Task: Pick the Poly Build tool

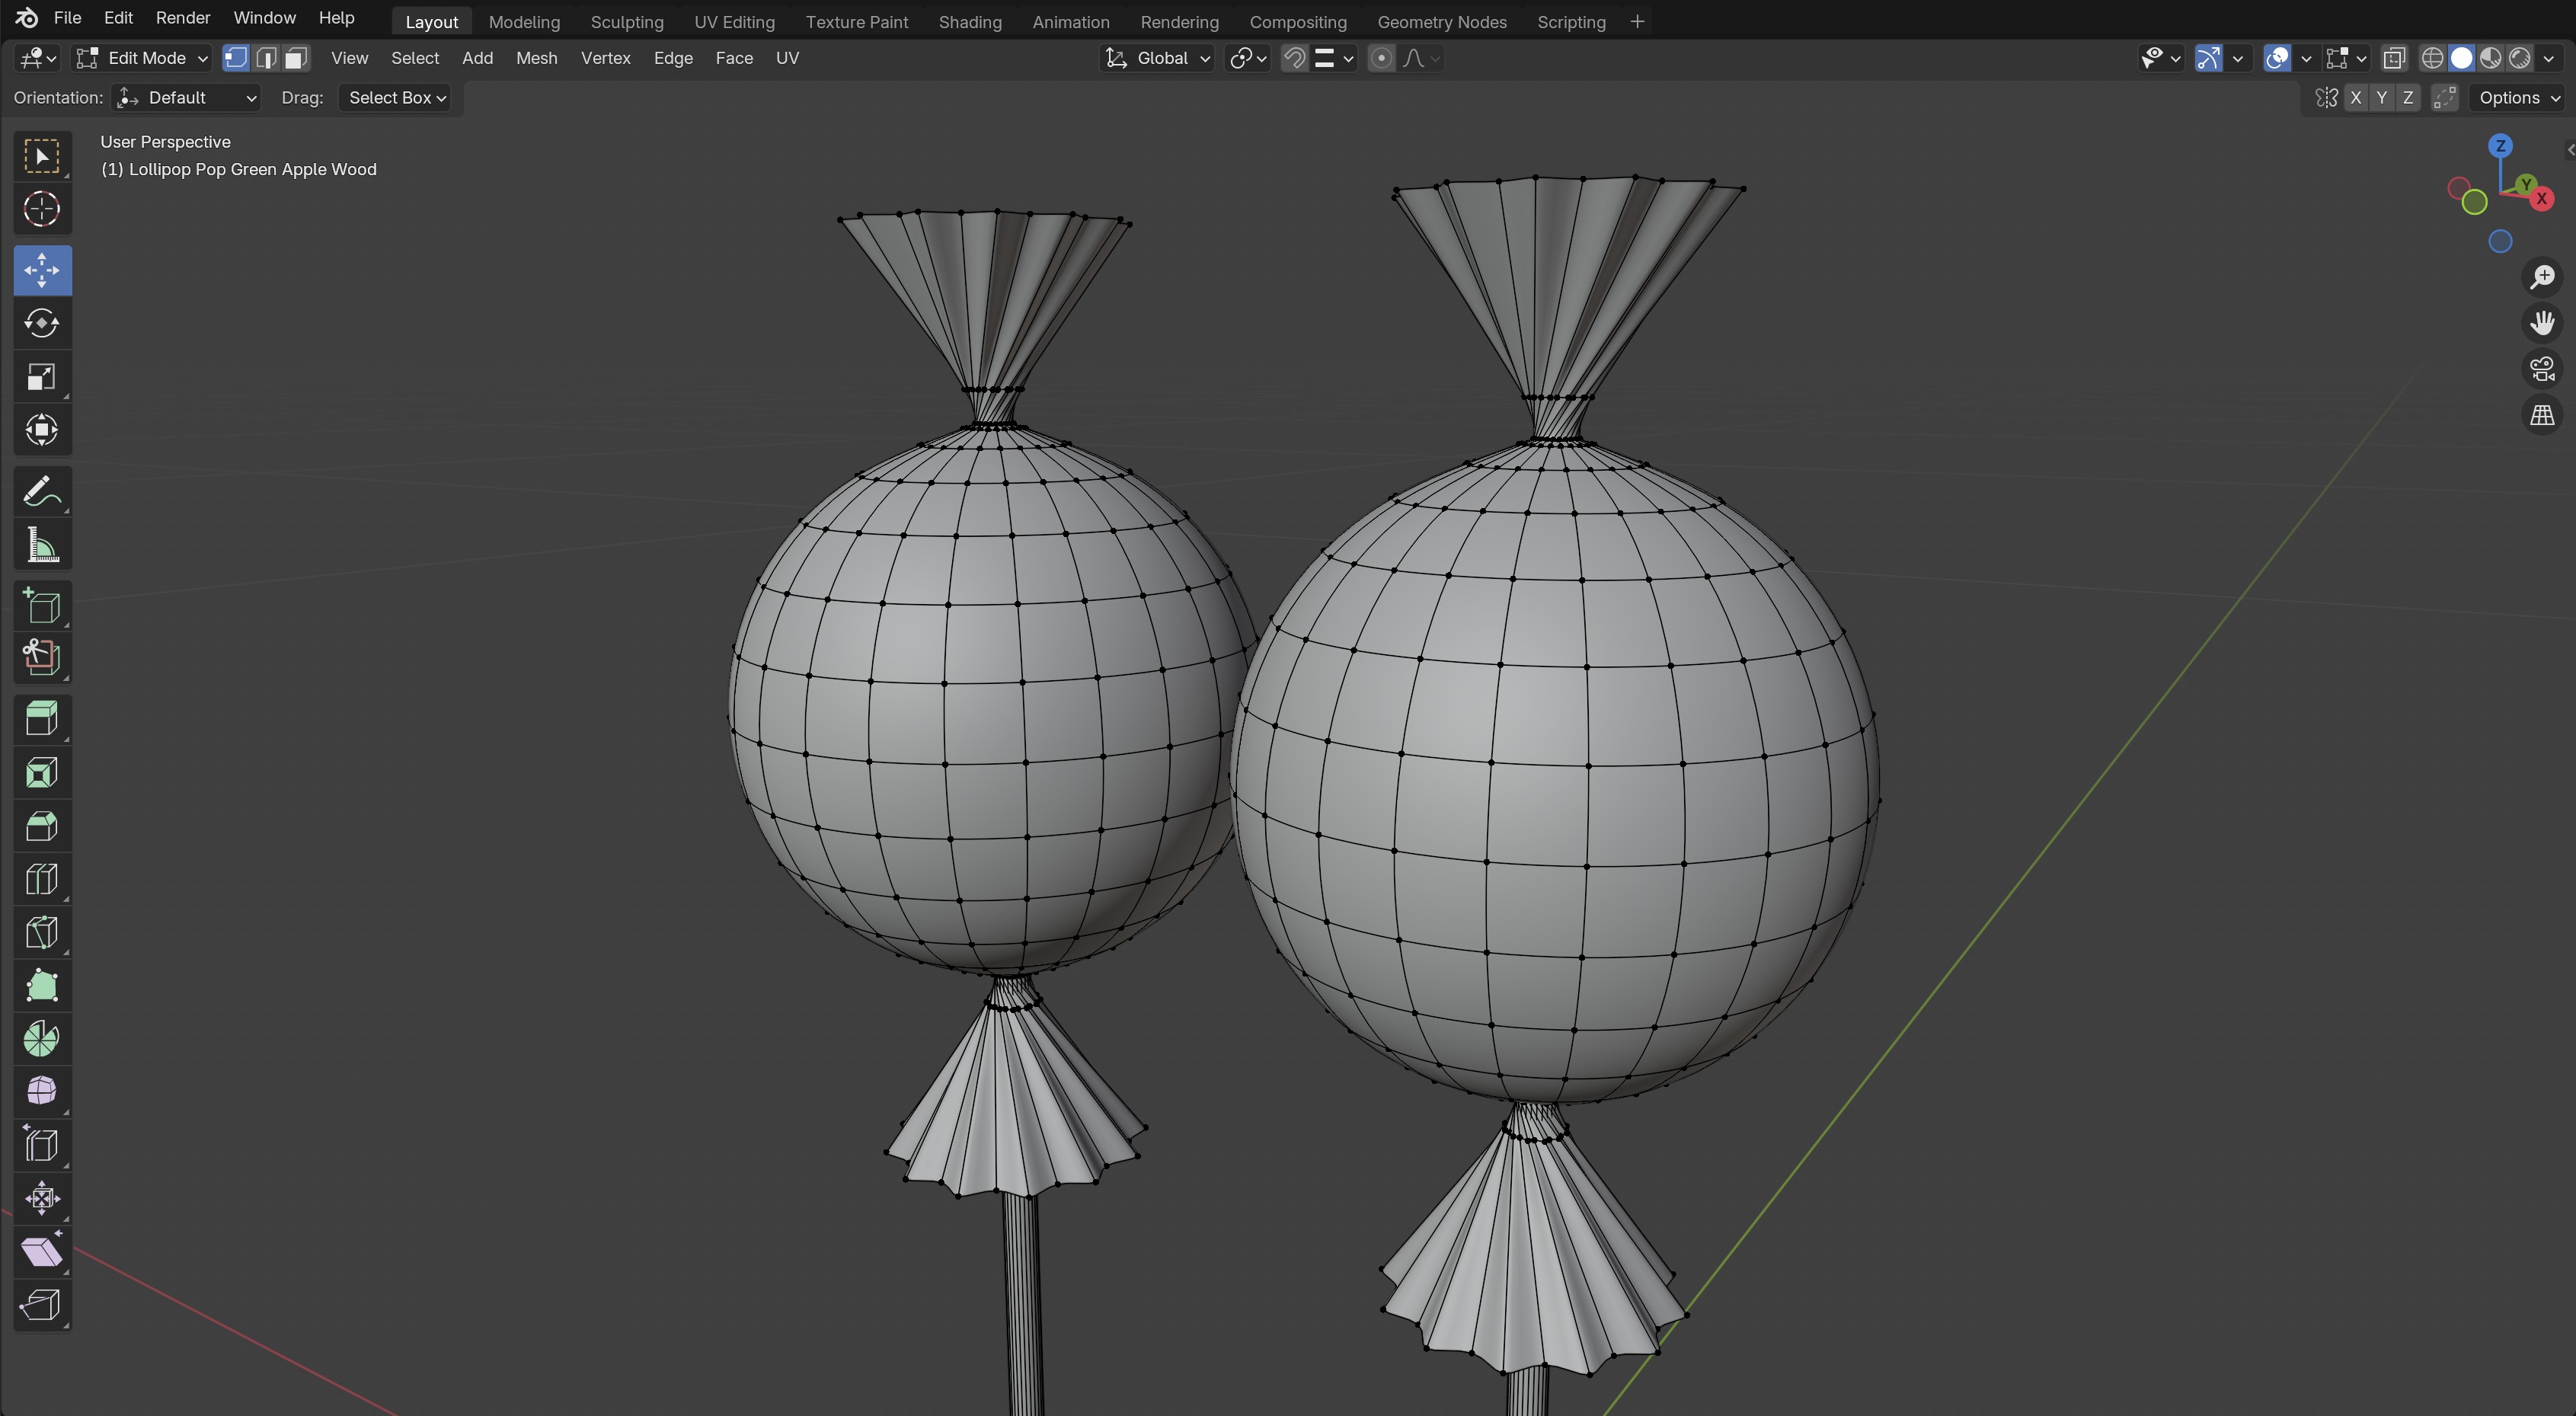Action: pyautogui.click(x=42, y=986)
